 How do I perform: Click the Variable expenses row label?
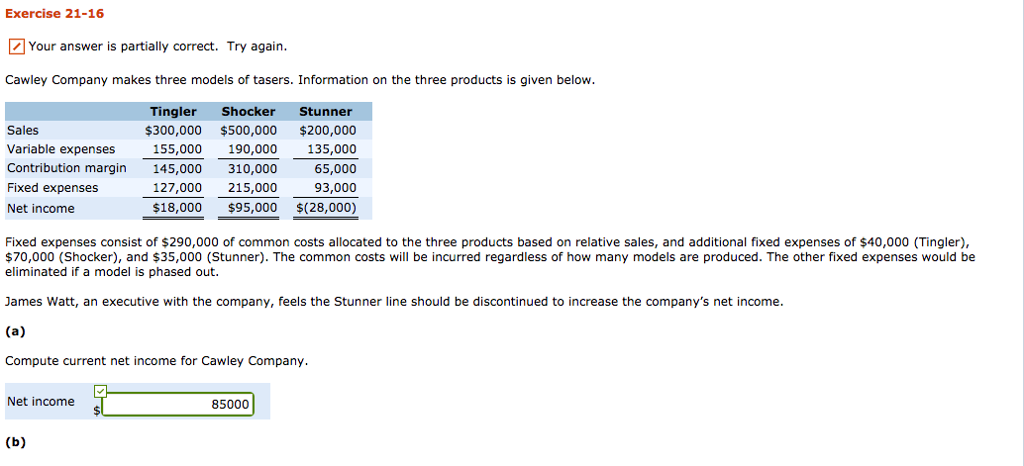(61, 149)
